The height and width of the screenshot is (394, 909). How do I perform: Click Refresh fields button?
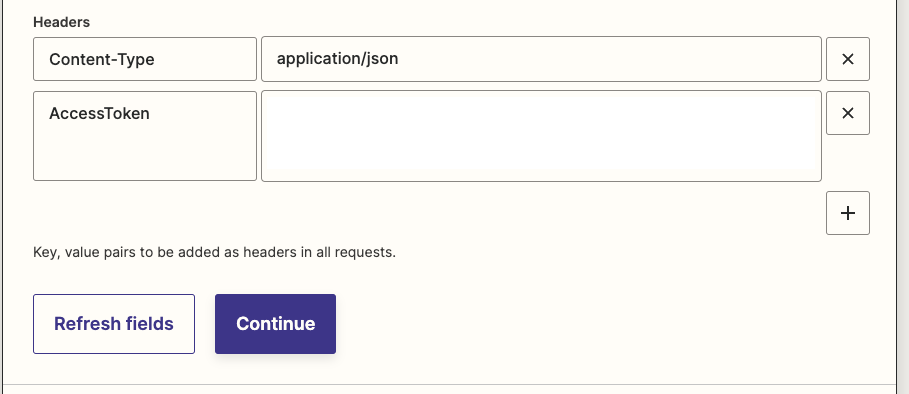[114, 324]
